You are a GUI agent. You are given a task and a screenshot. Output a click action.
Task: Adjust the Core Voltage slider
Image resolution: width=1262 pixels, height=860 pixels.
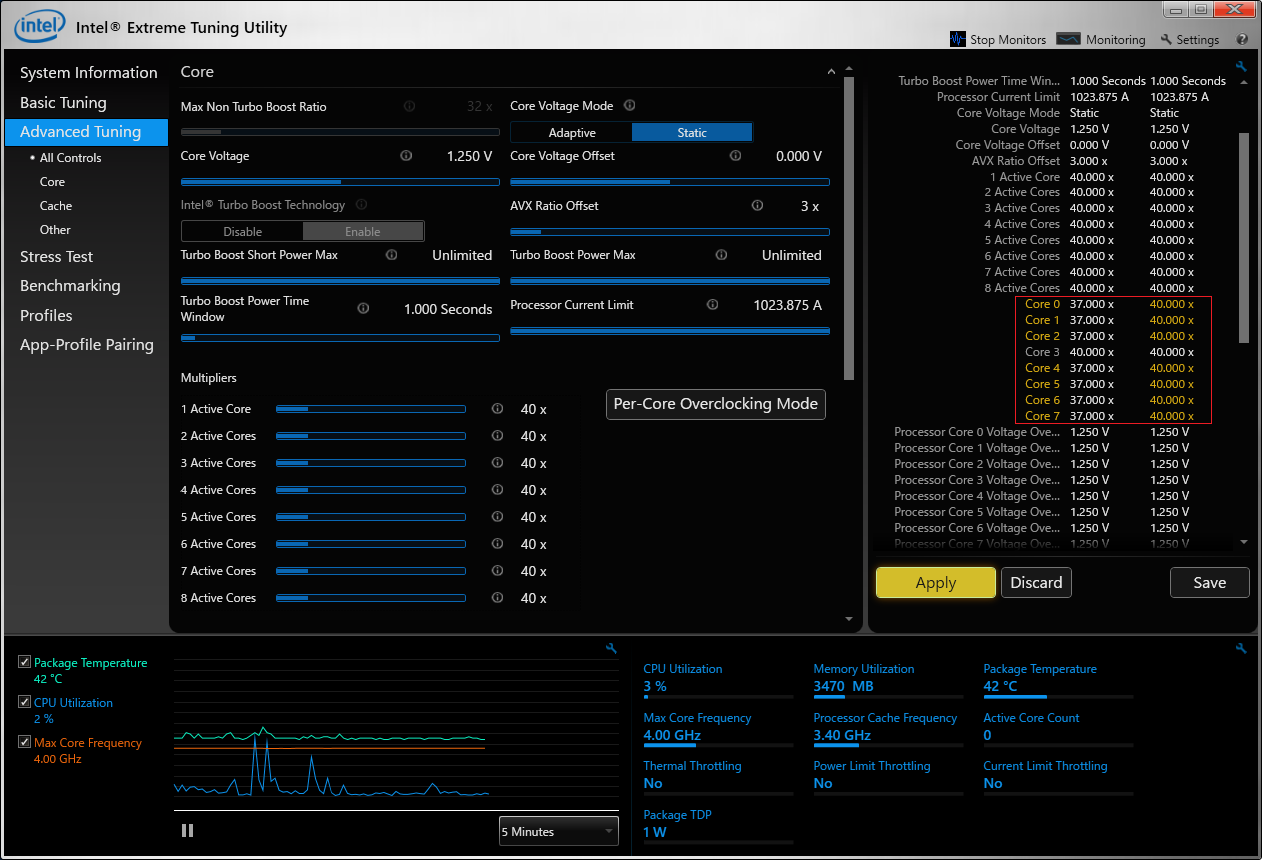(340, 182)
